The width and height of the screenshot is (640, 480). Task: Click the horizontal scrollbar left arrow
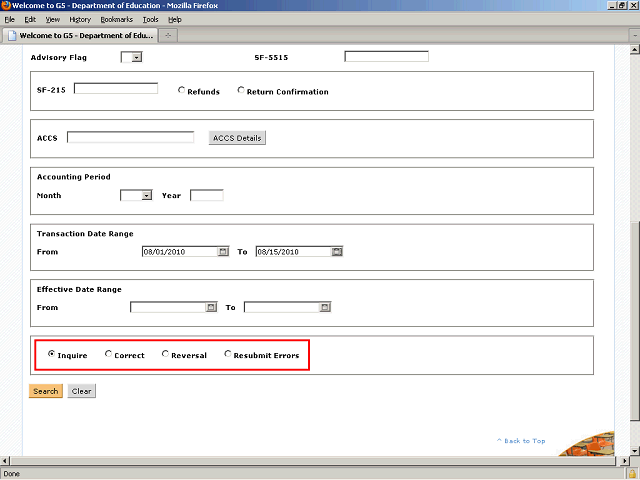tap(5, 461)
